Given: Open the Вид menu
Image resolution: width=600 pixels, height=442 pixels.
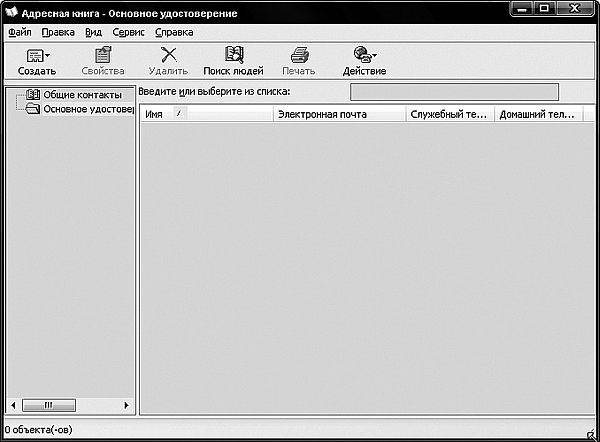Looking at the screenshot, I should tap(94, 32).
